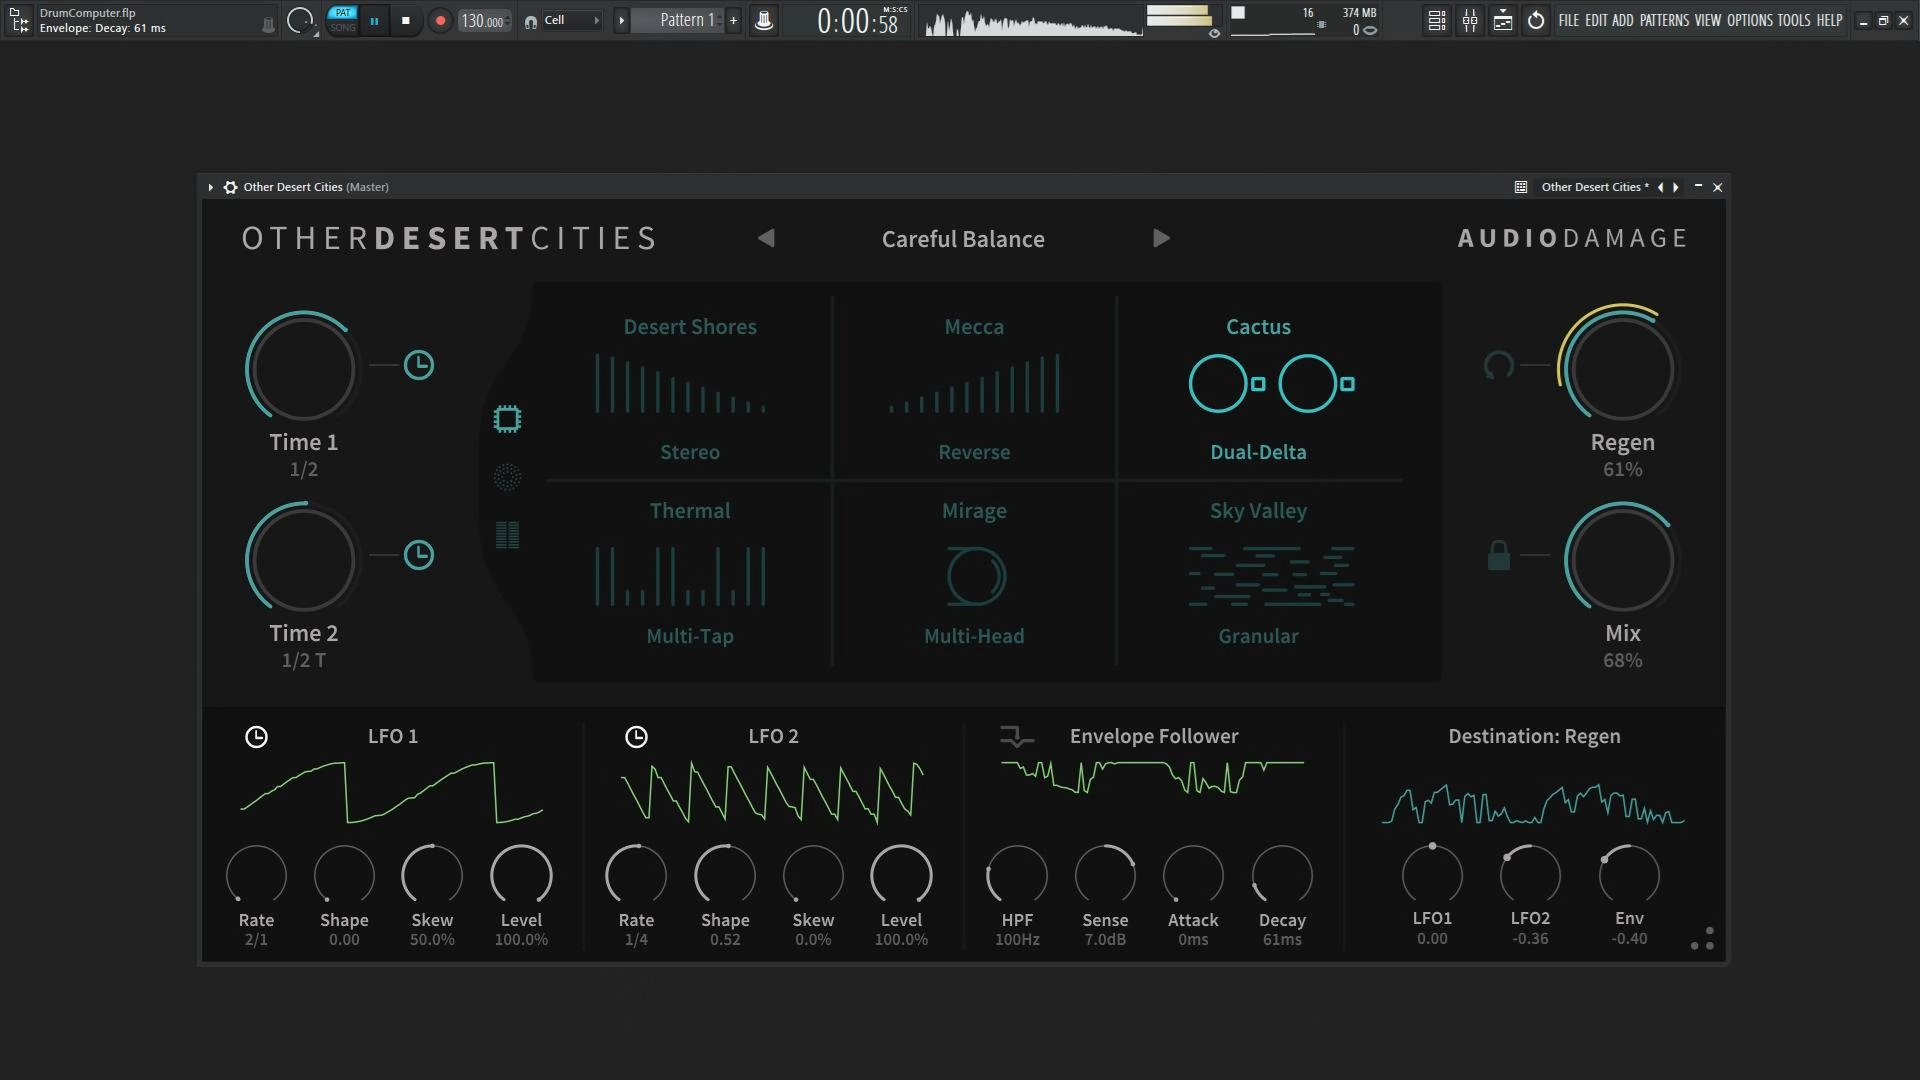Open plugin wrapper settings gear

pyautogui.click(x=230, y=187)
